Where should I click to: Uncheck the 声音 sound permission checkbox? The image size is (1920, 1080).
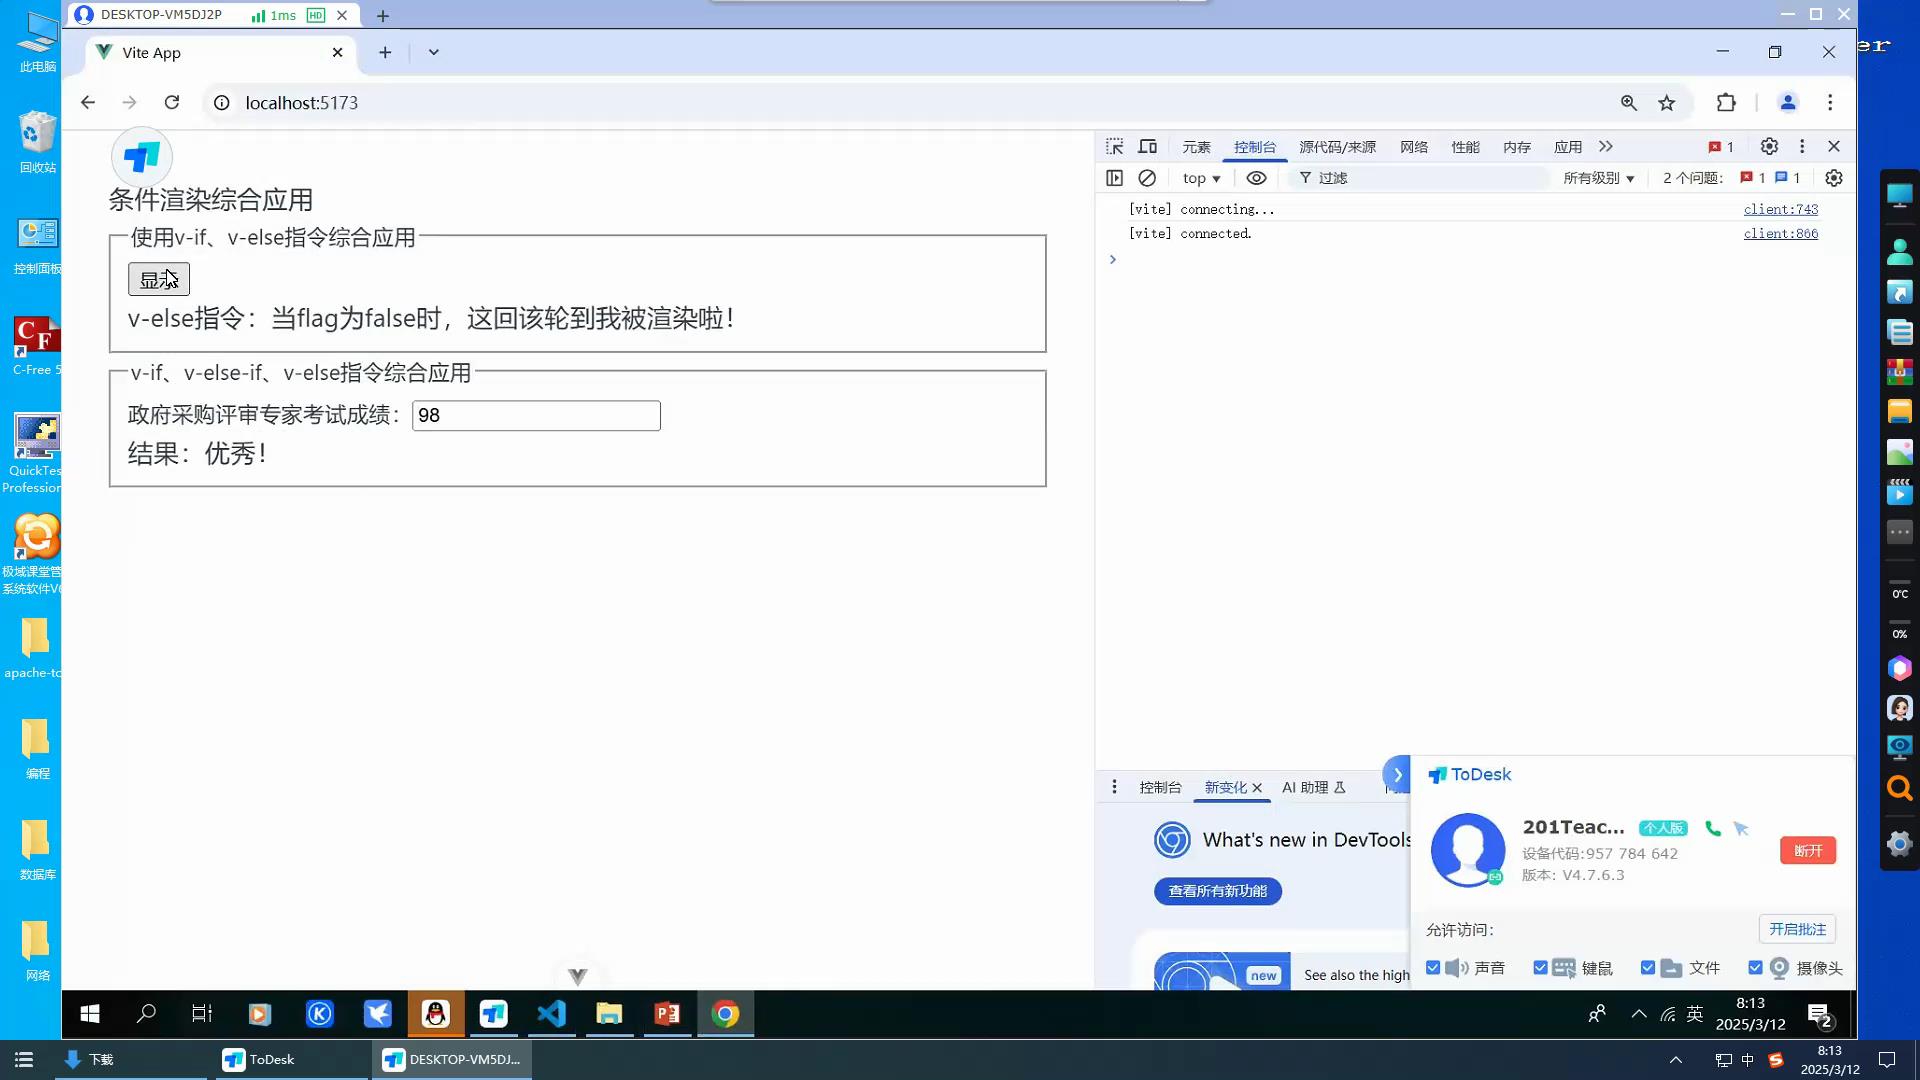point(1433,968)
